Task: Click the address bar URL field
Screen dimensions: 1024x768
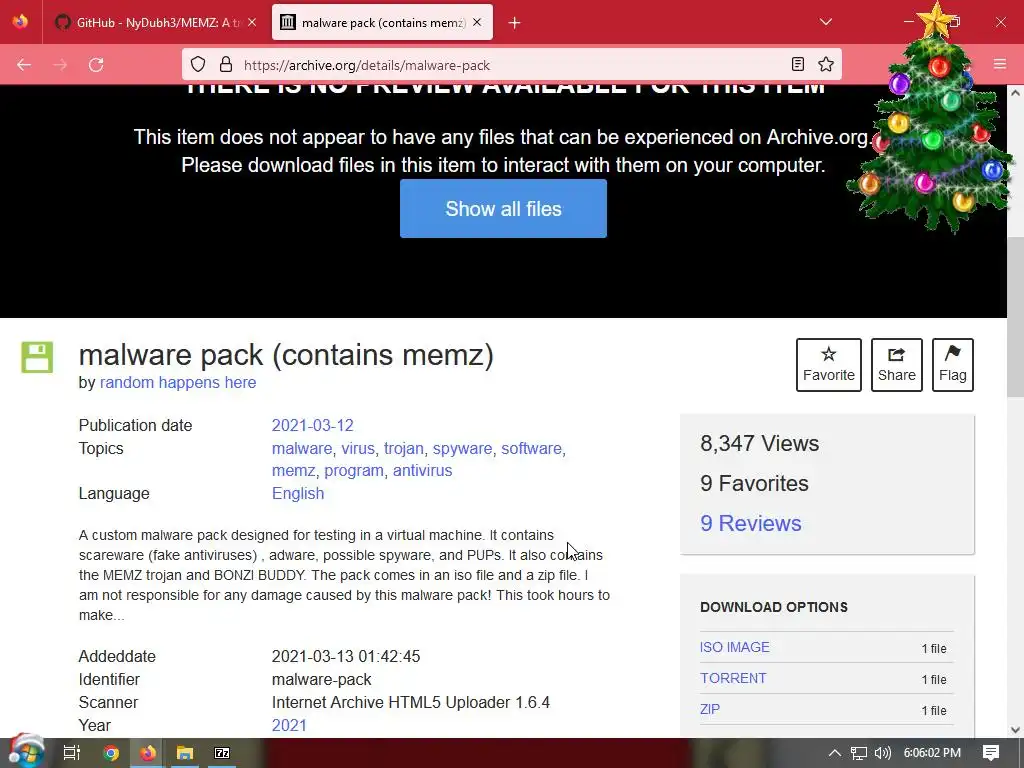Action: (513, 65)
